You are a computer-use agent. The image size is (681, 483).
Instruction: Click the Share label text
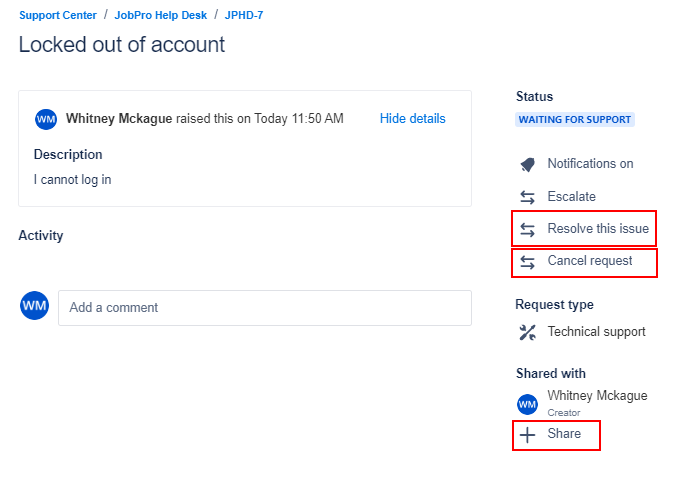pyautogui.click(x=564, y=434)
